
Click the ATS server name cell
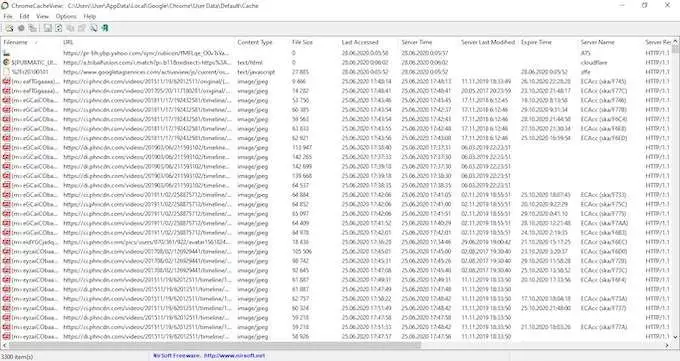point(585,53)
